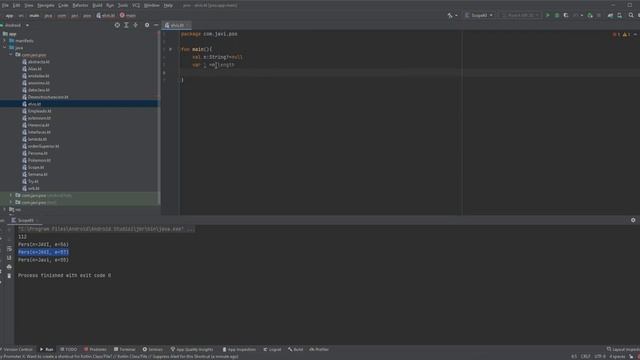The image size is (640, 360).
Task: Select opened file in Project panel
Action: coord(117,25)
